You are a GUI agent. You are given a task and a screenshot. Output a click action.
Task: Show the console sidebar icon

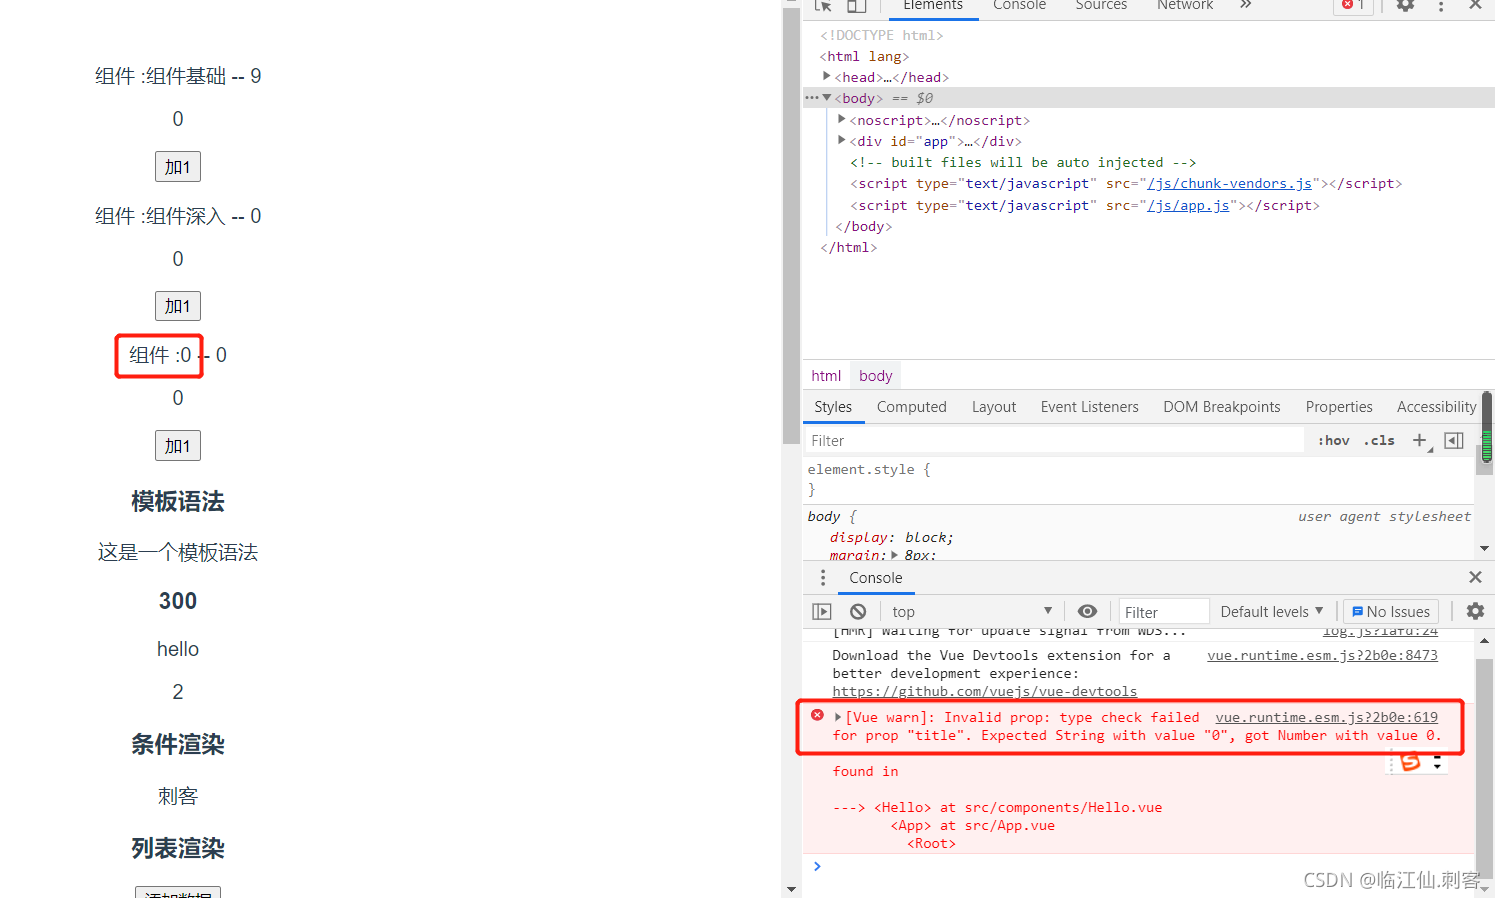[822, 611]
